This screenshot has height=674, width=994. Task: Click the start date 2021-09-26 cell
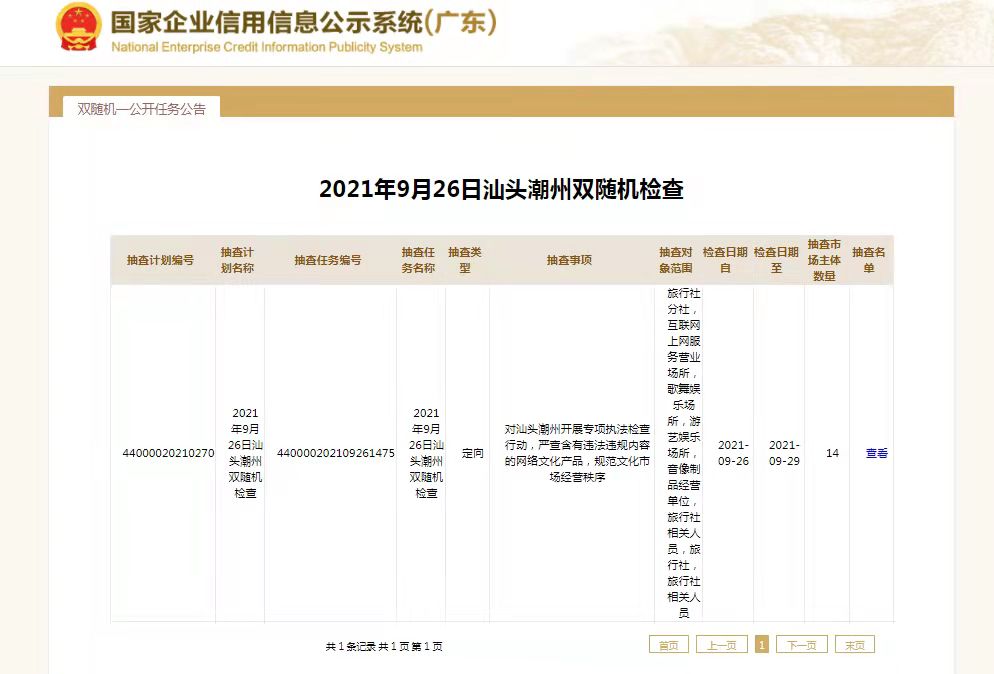733,453
